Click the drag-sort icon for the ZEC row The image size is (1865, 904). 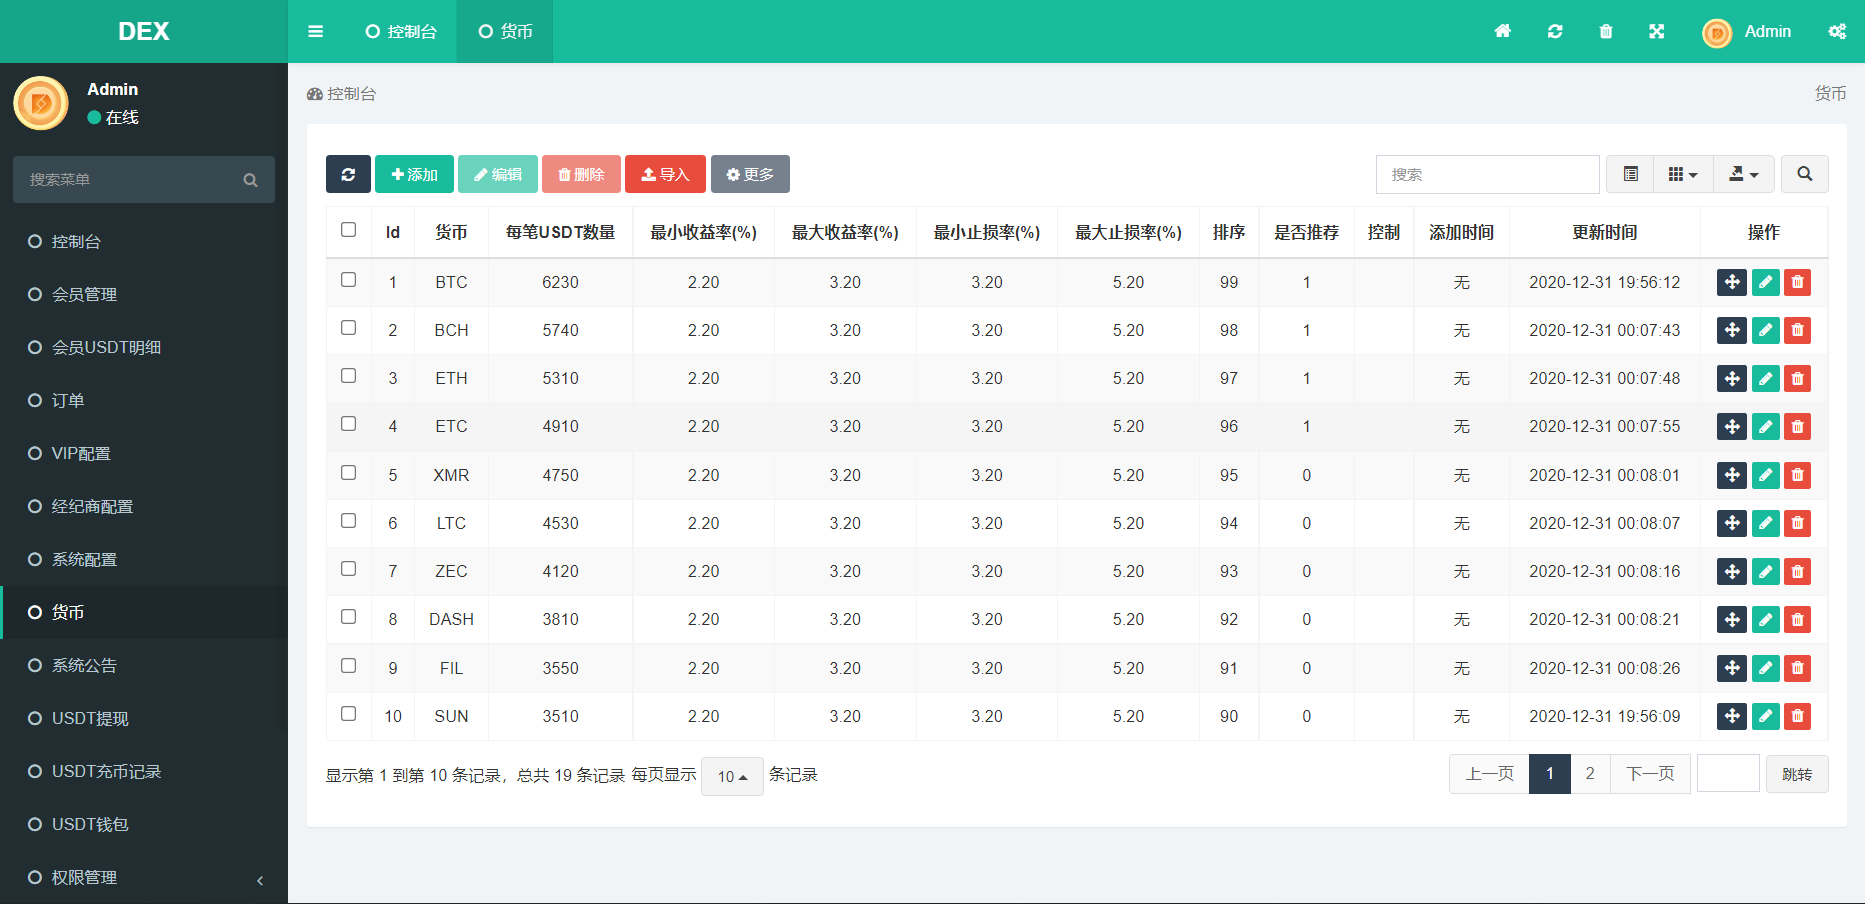1732,571
